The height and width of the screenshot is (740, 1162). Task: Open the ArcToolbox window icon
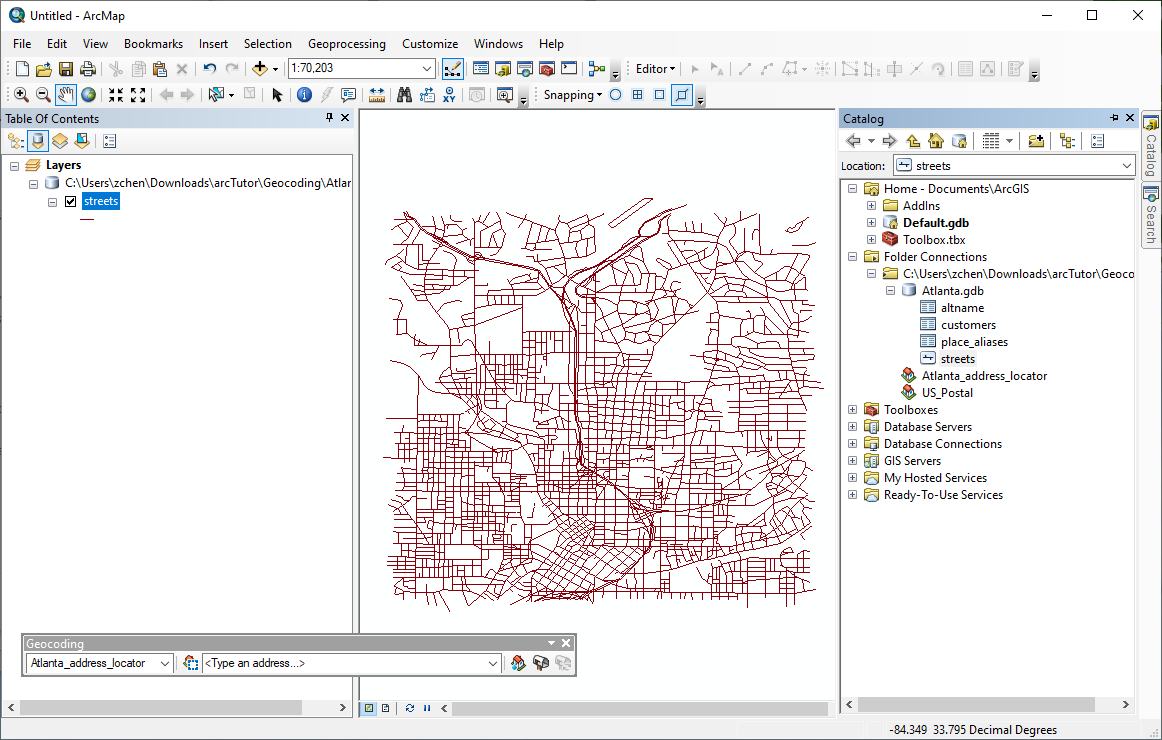[547, 69]
